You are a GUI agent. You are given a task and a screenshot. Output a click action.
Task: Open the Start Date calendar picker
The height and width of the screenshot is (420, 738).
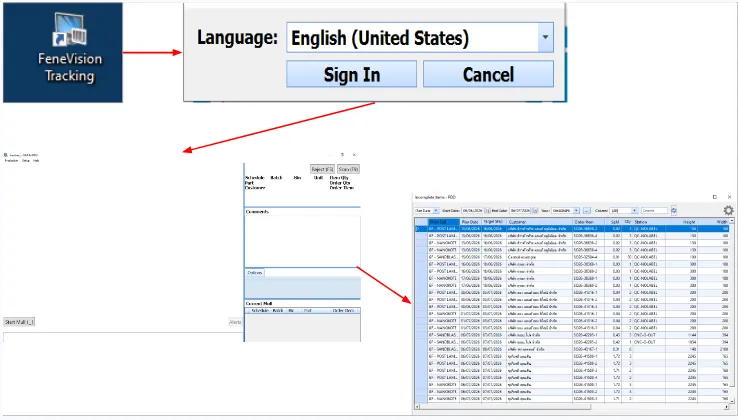(x=487, y=210)
